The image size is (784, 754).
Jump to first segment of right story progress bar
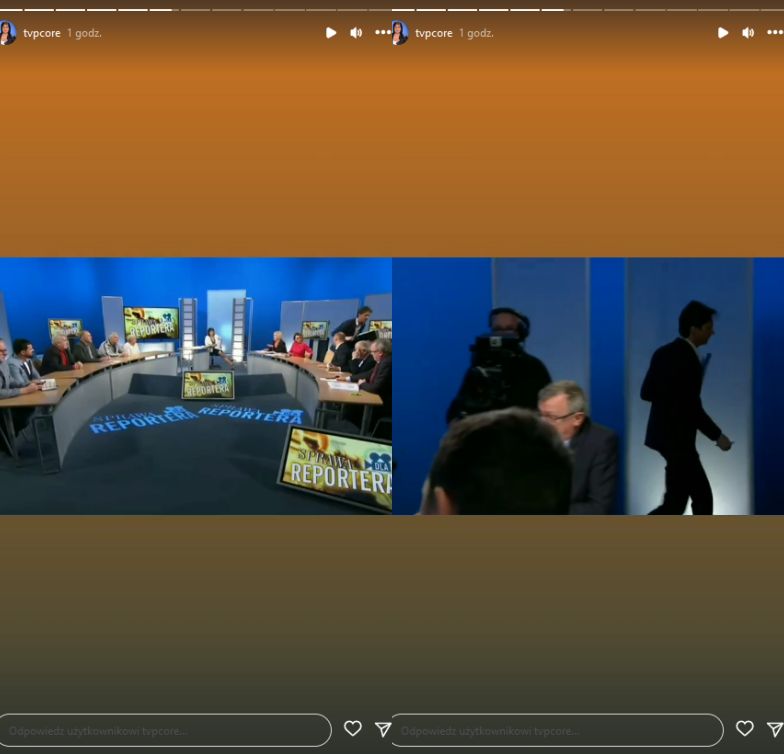pyautogui.click(x=403, y=10)
